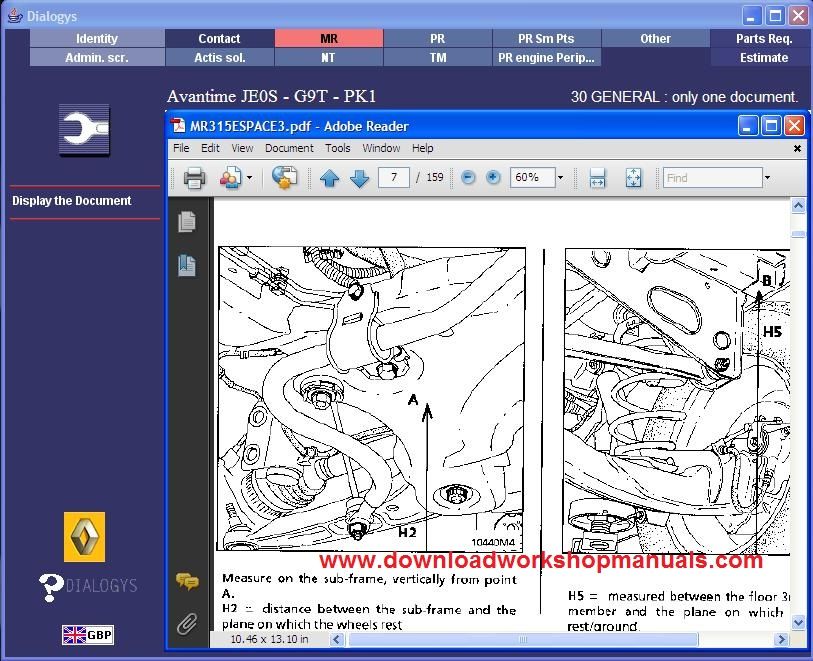This screenshot has width=813, height=661.
Task: Click the Dialogys Java title bar icon
Action: point(15,16)
